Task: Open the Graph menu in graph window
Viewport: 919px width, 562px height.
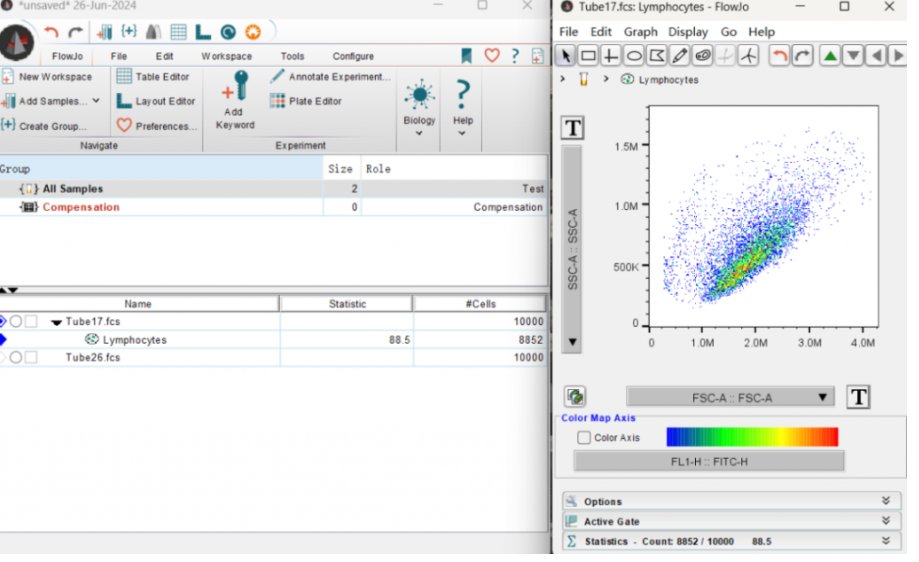Action: (640, 32)
